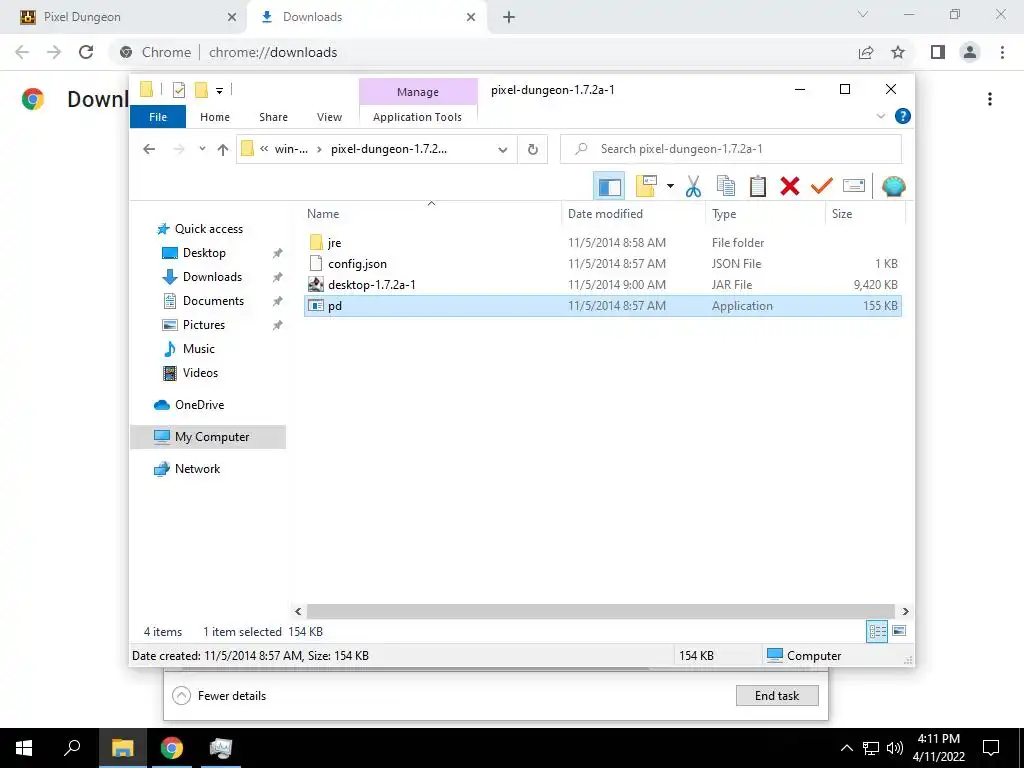Select the jre folder
This screenshot has height=768, width=1024.
click(x=603, y=243)
